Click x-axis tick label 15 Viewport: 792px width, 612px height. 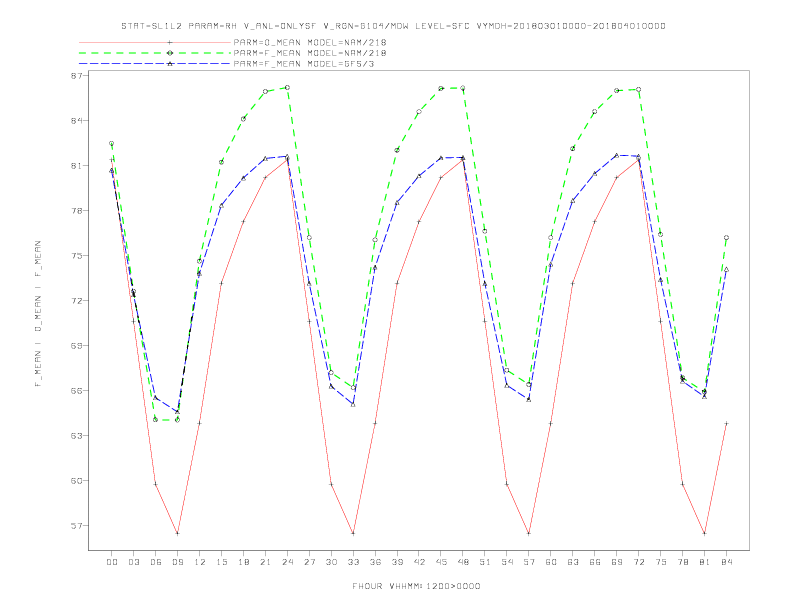pyautogui.click(x=221, y=562)
